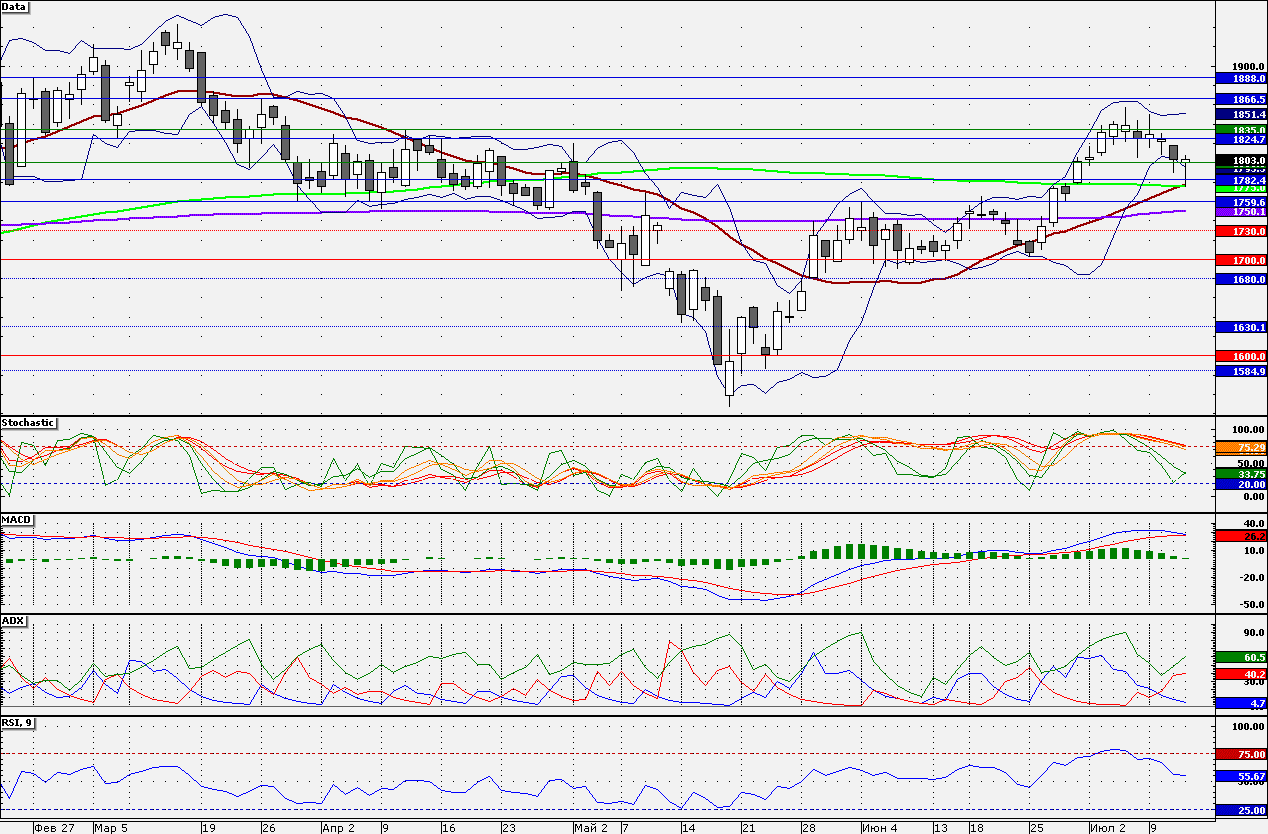The width and height of the screenshot is (1268, 834).
Task: Click the Data panel label
Action: click(15, 6)
